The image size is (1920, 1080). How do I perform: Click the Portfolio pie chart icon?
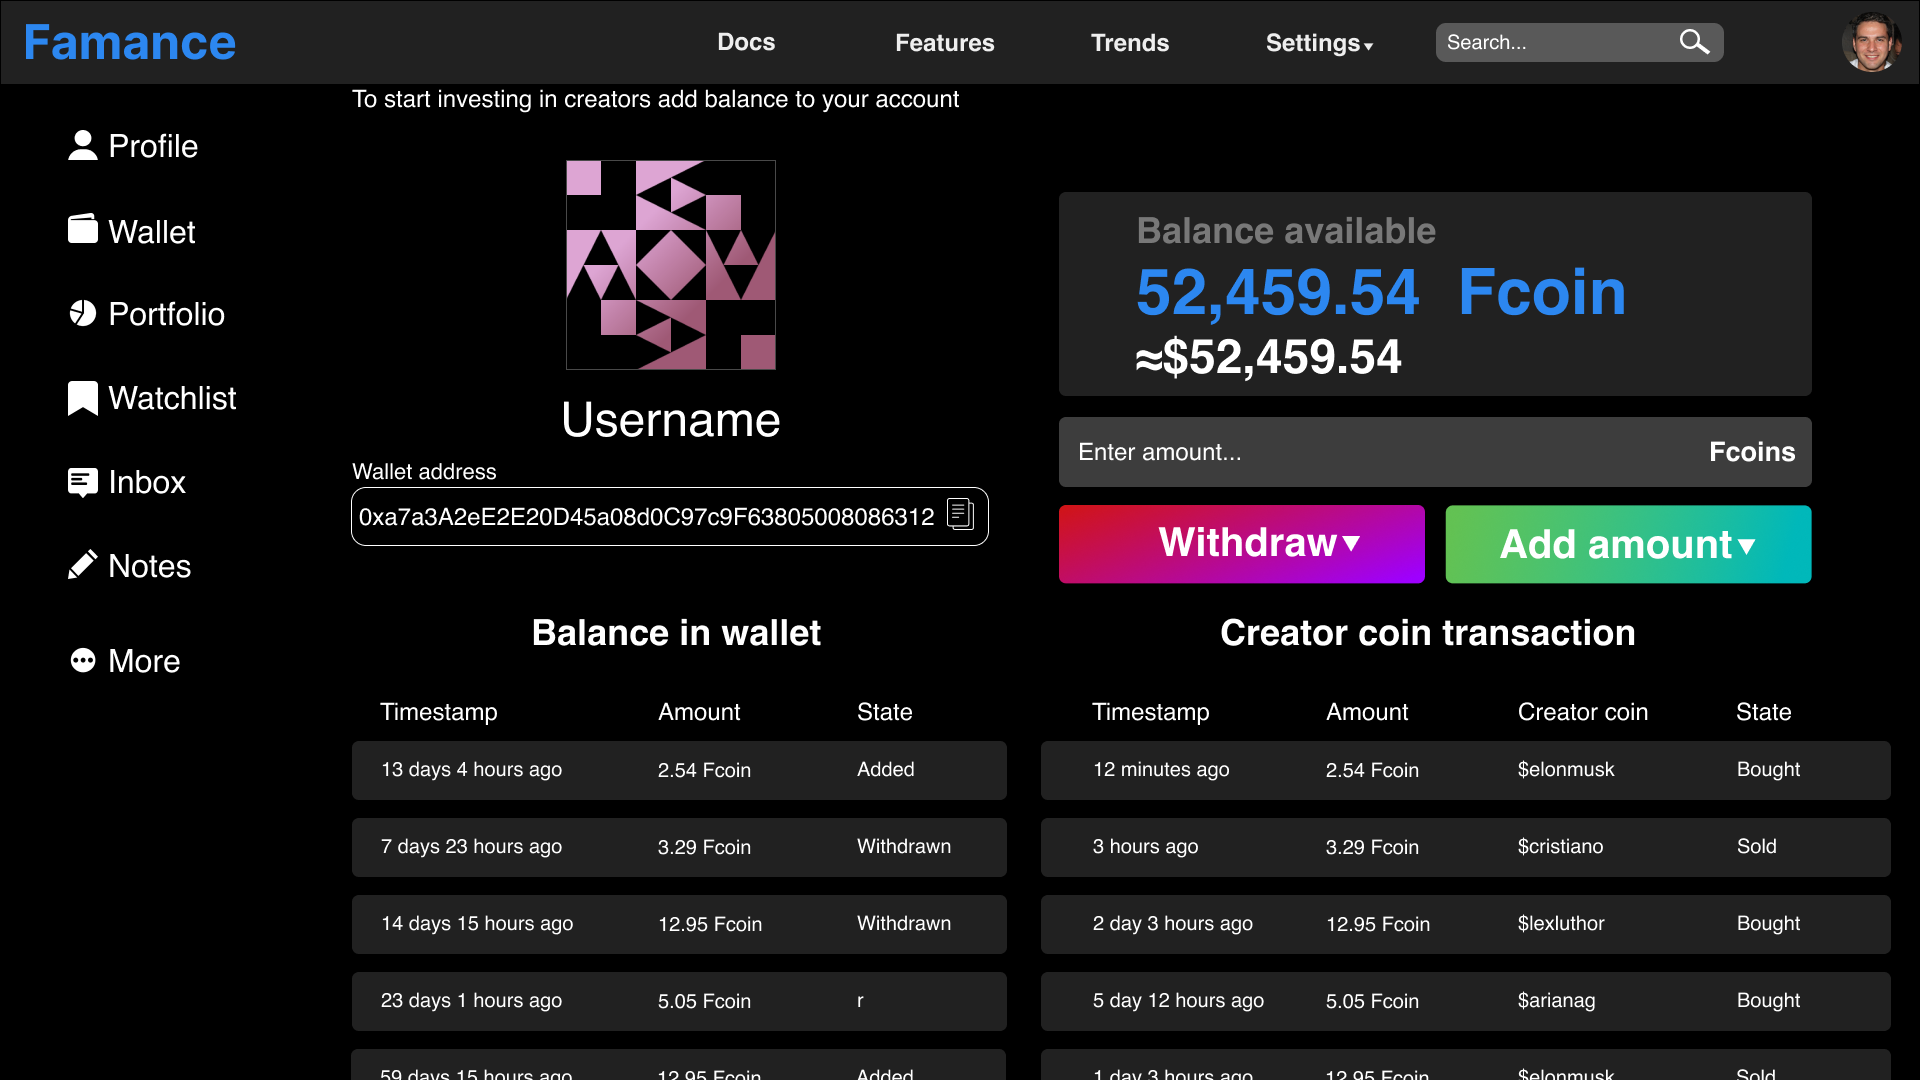tap(82, 314)
